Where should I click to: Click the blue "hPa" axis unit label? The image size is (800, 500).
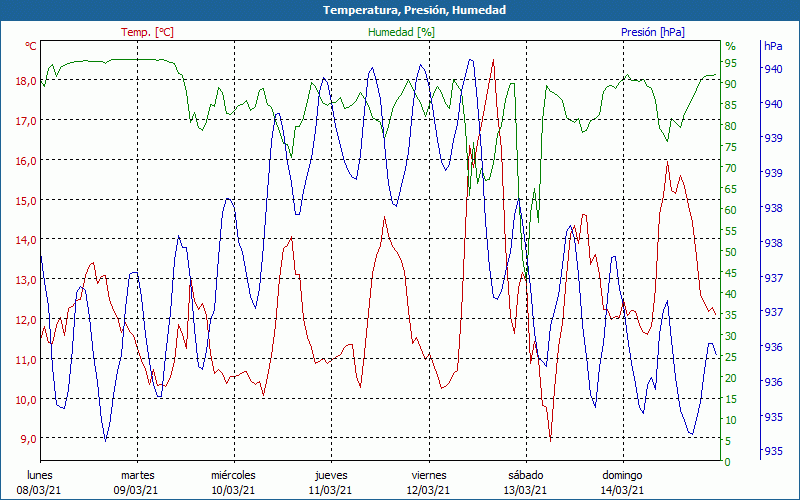pyautogui.click(x=773, y=46)
